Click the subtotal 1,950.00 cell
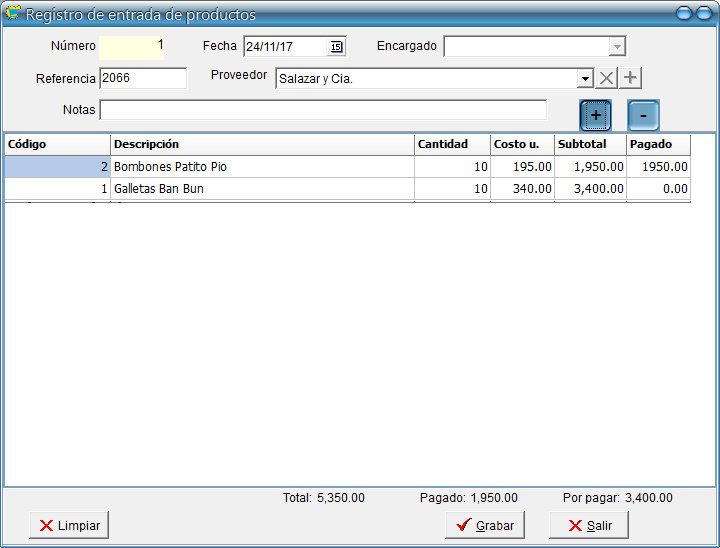 click(x=591, y=167)
